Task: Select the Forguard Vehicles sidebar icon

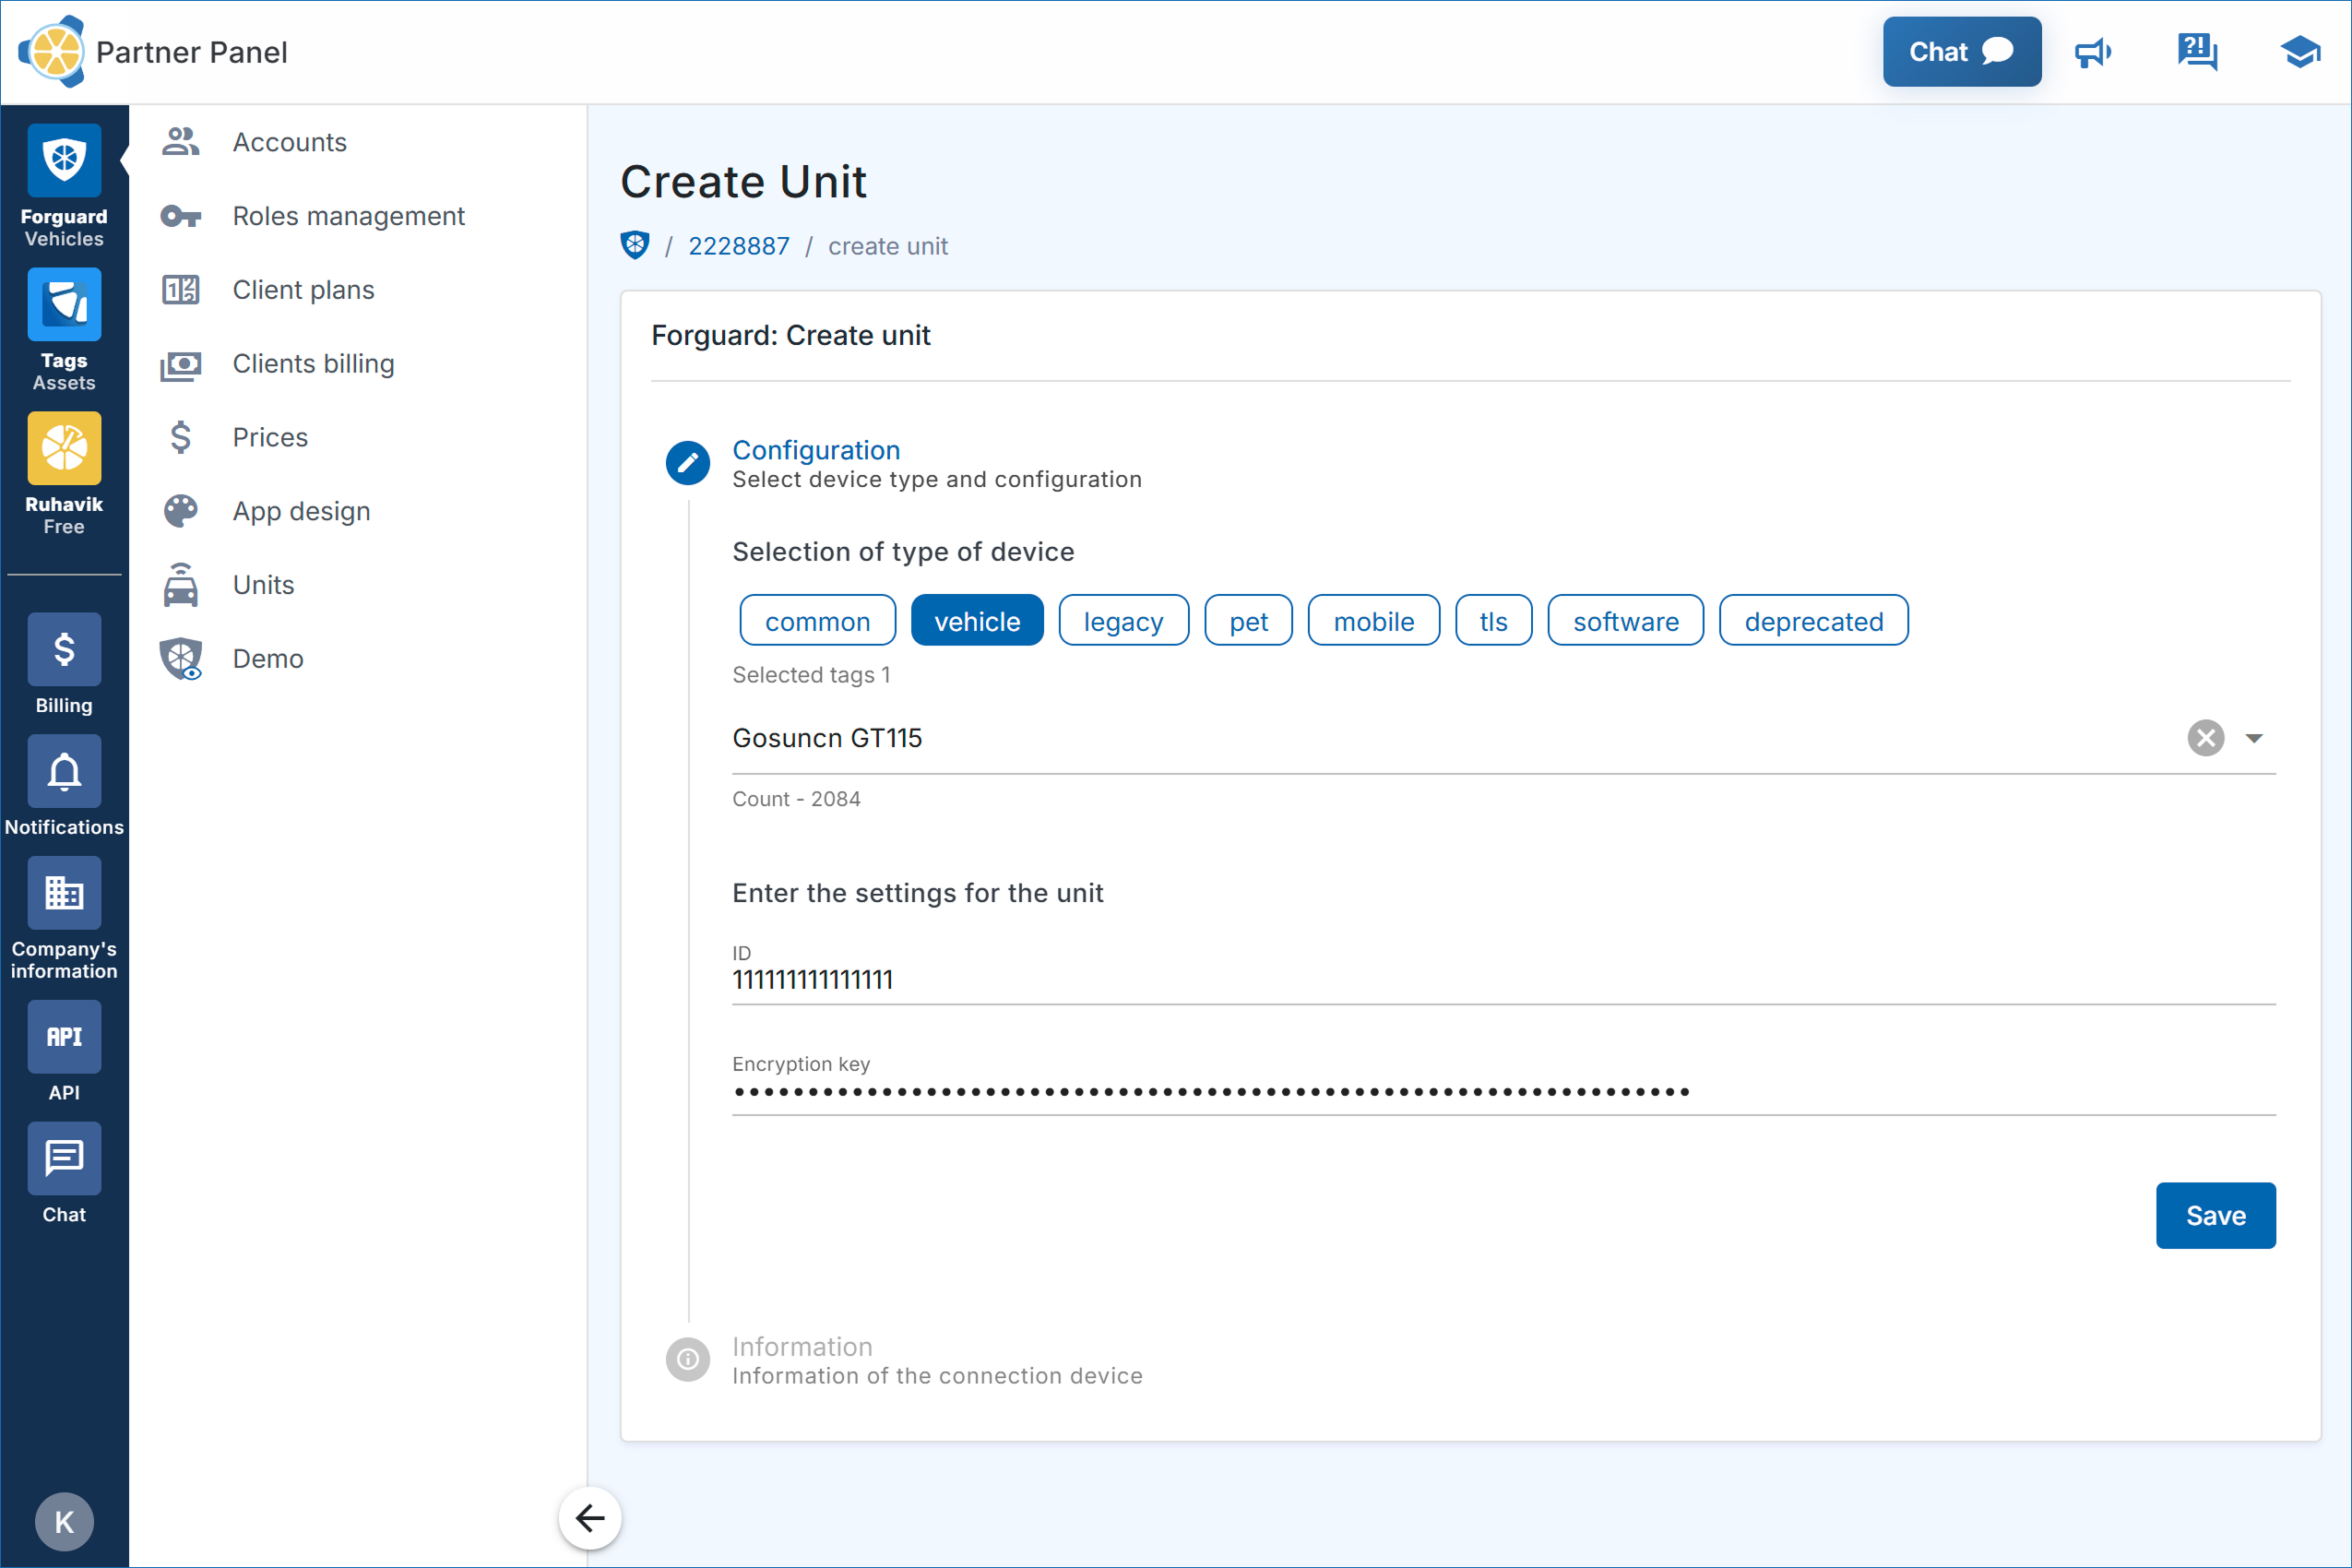Action: pyautogui.click(x=64, y=161)
